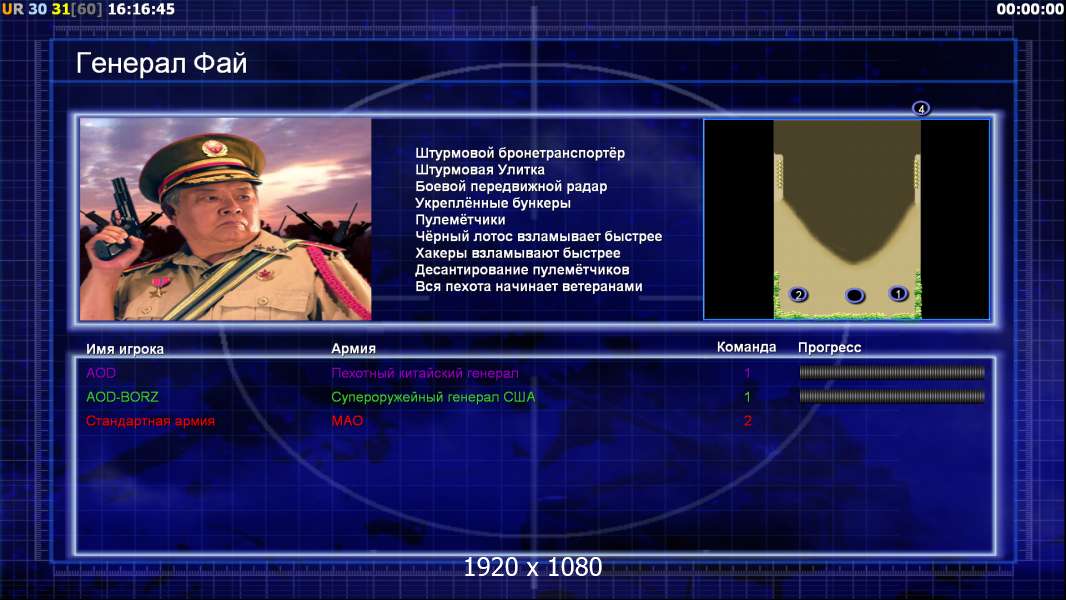Click army "Суперрружейный генерал США" entry
Image resolution: width=1066 pixels, height=600 pixels.
[433, 397]
